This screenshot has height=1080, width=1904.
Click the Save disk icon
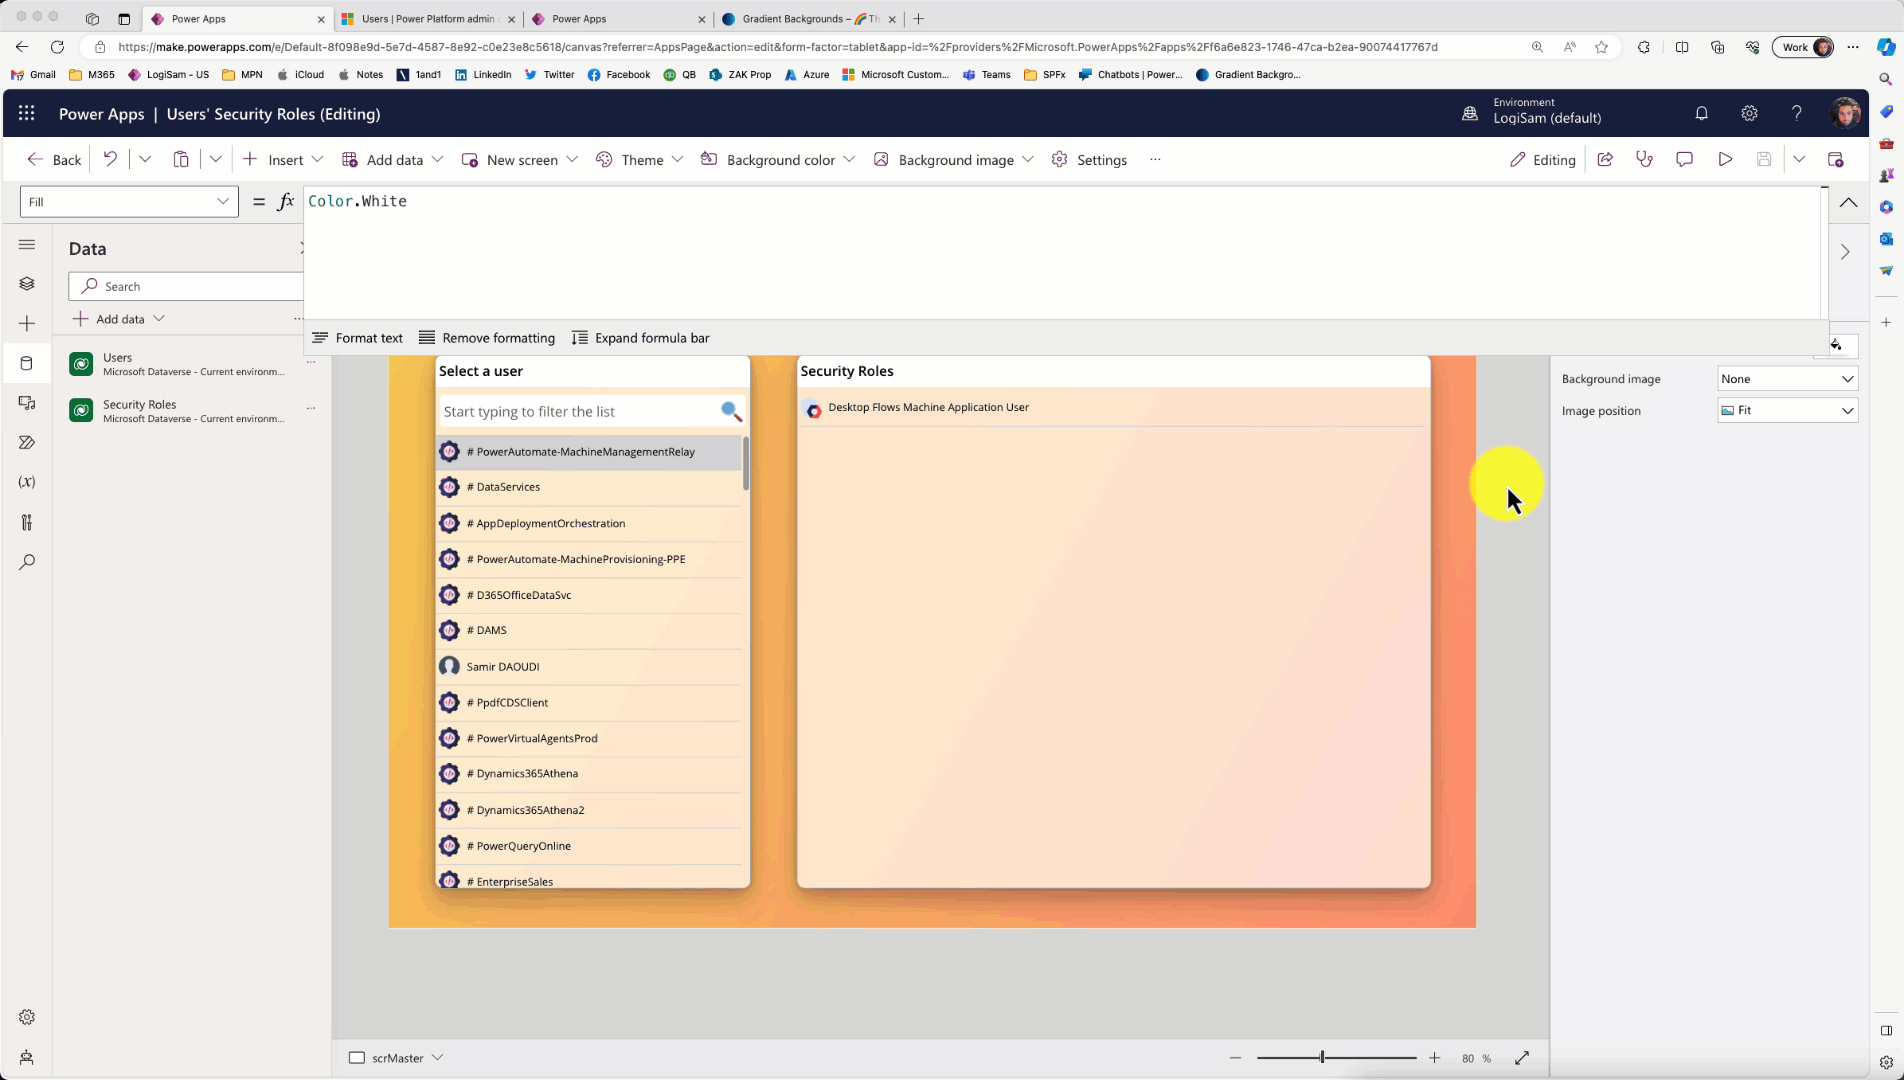(x=1764, y=159)
